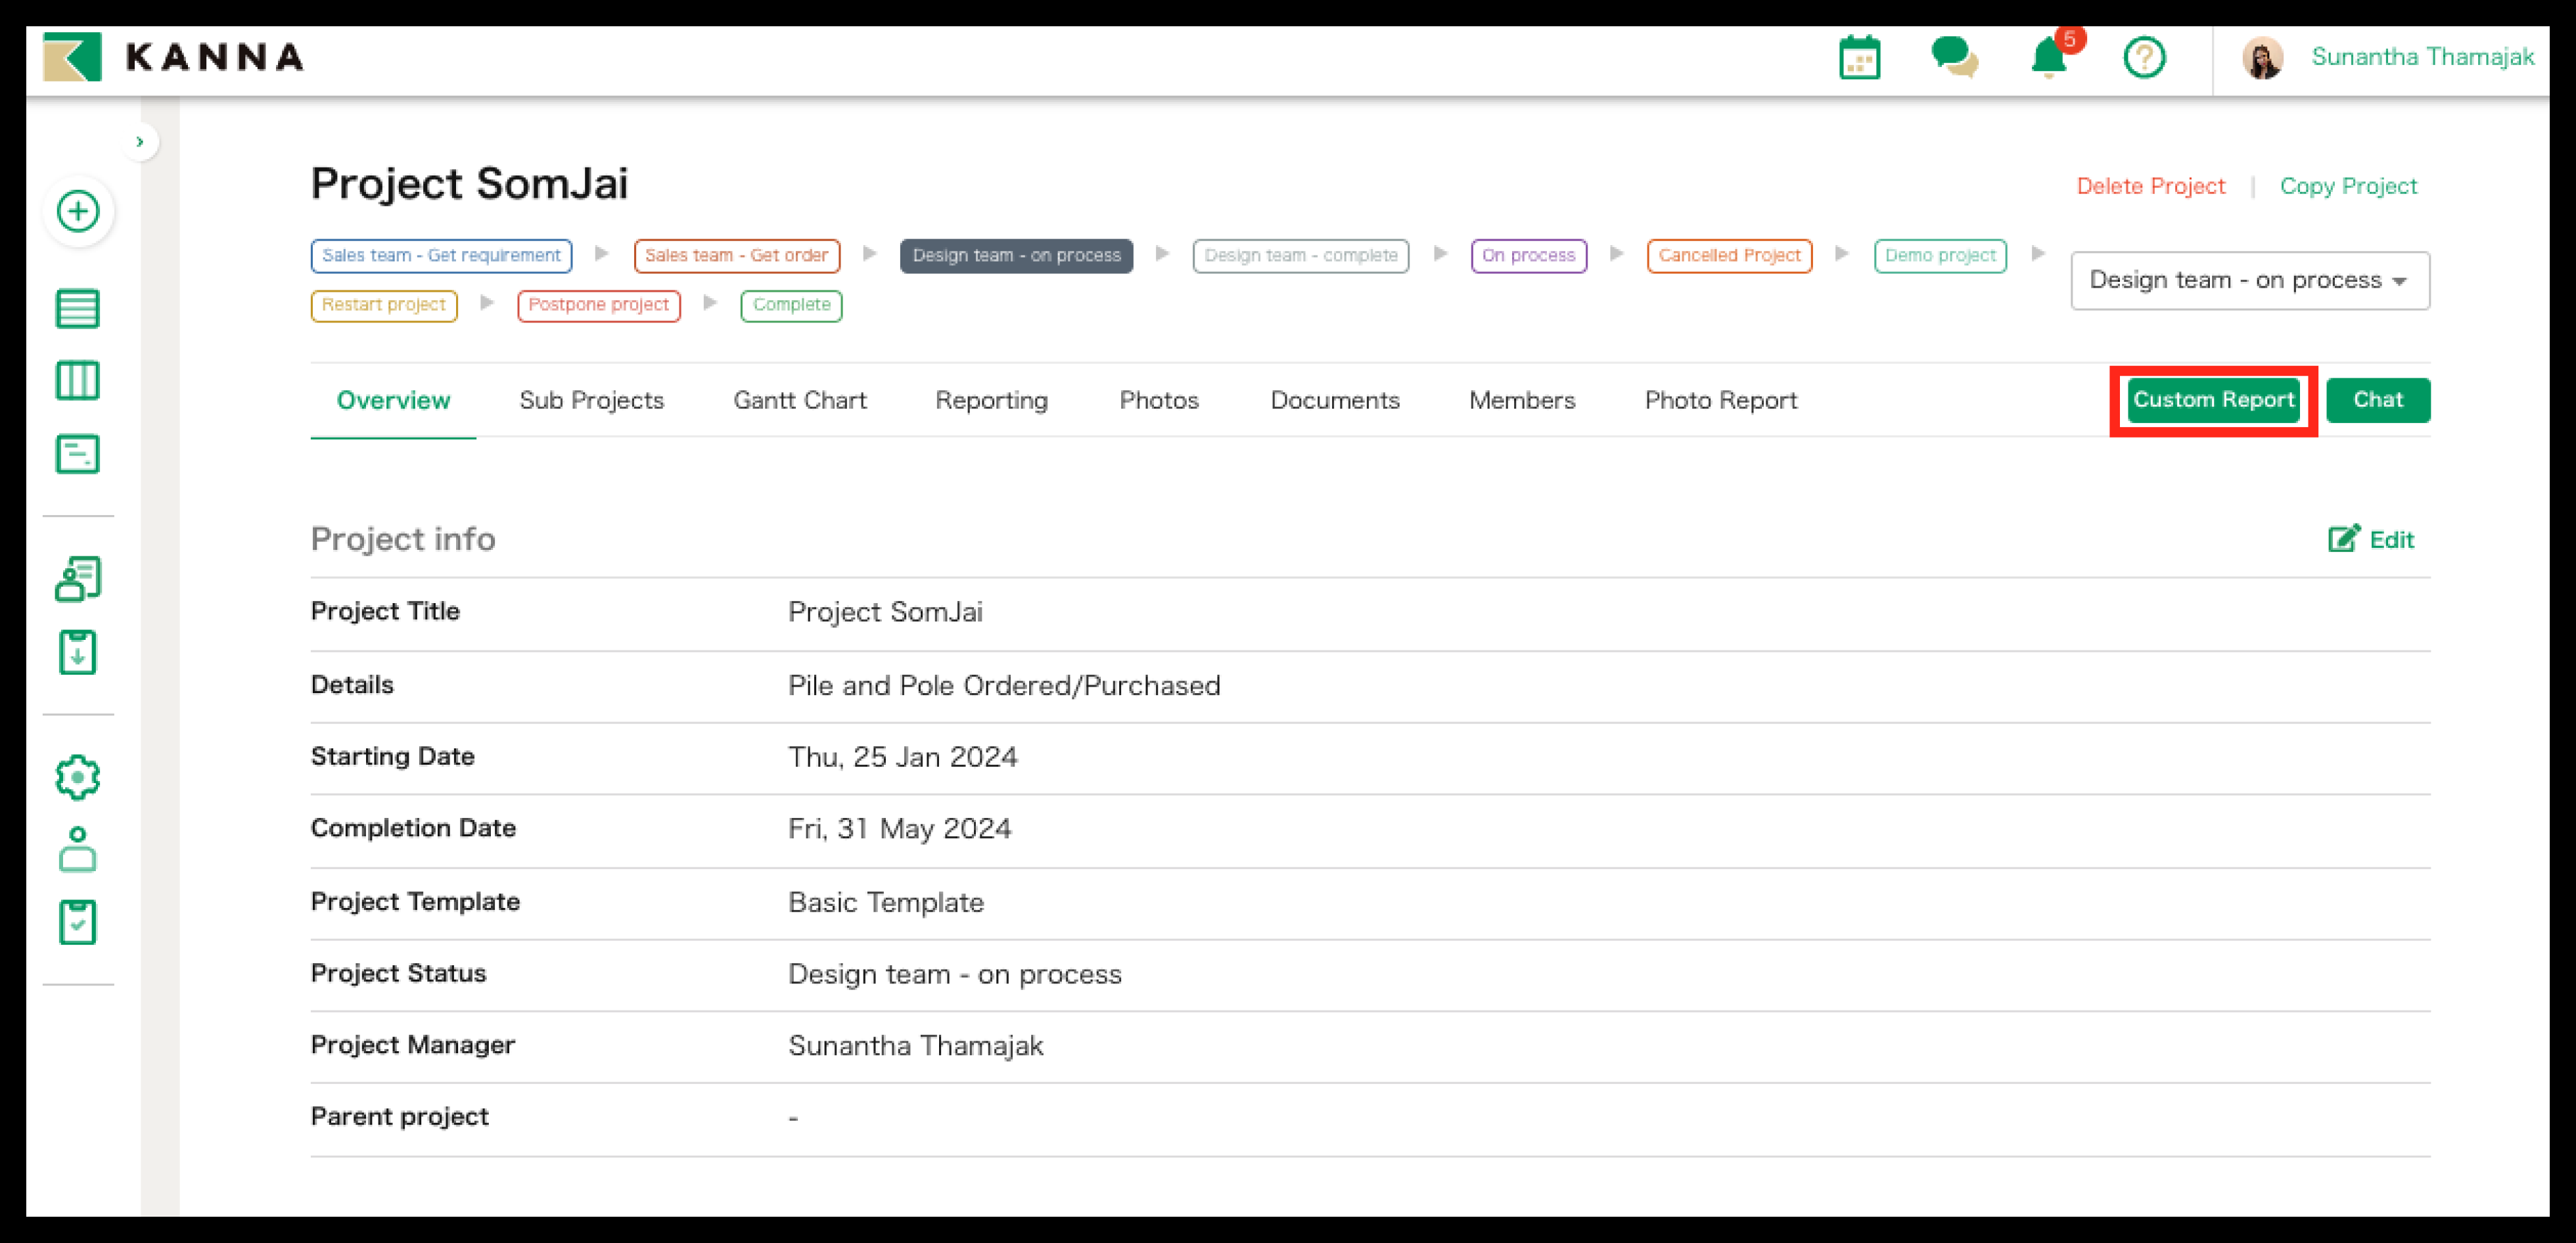Select the Design team - complete status tag
This screenshot has height=1243, width=2576.
coord(1300,256)
